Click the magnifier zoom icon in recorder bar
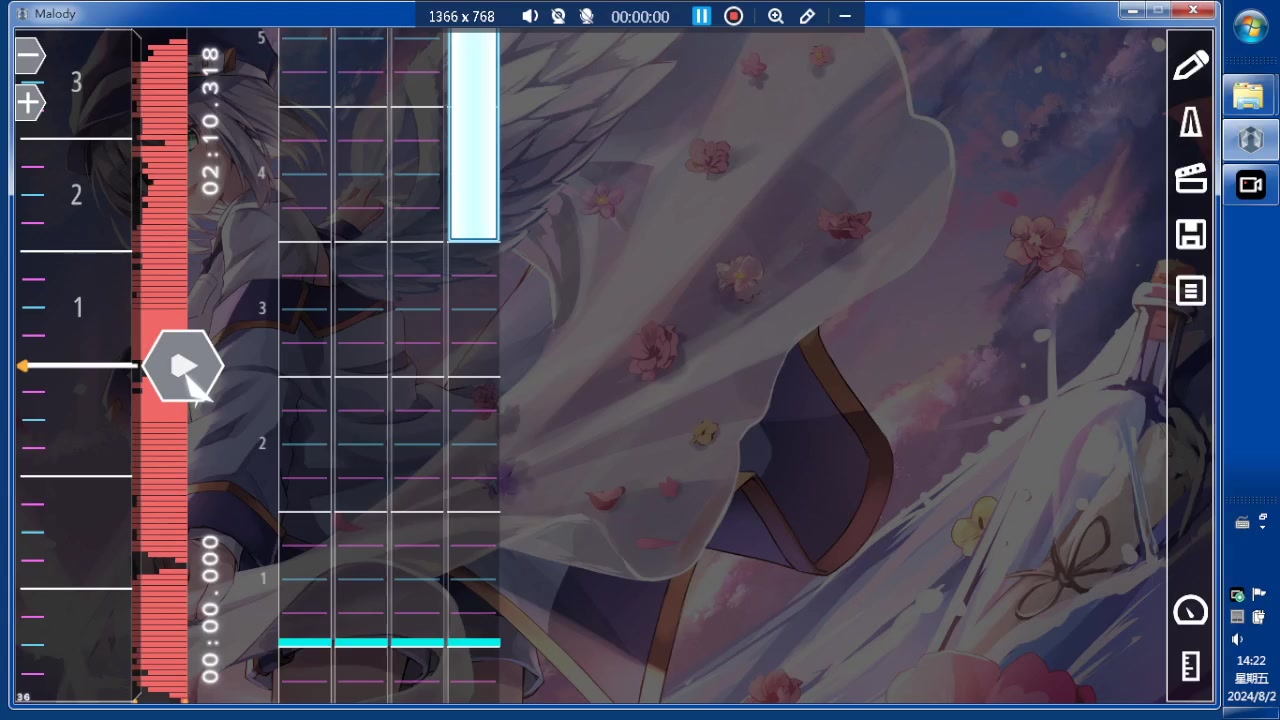1280x720 pixels. (x=776, y=16)
